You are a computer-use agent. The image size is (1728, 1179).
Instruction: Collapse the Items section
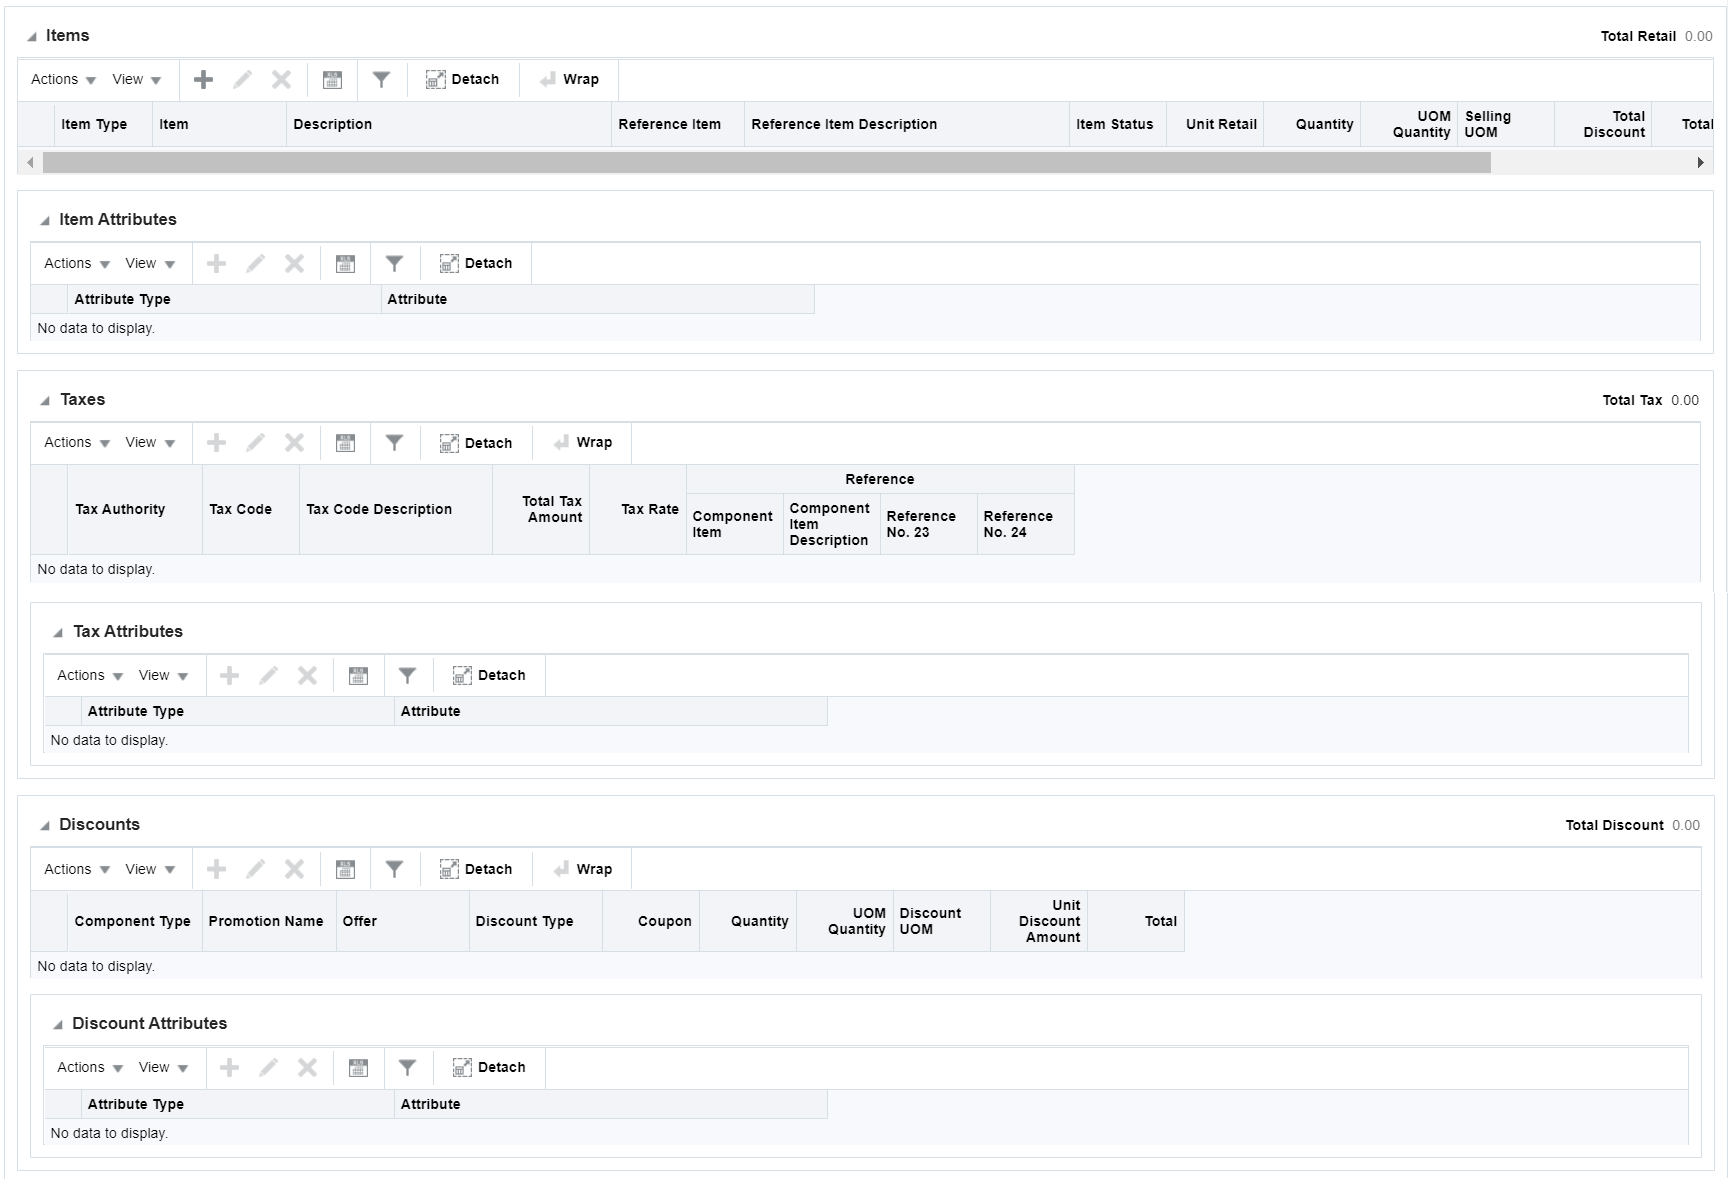[33, 35]
